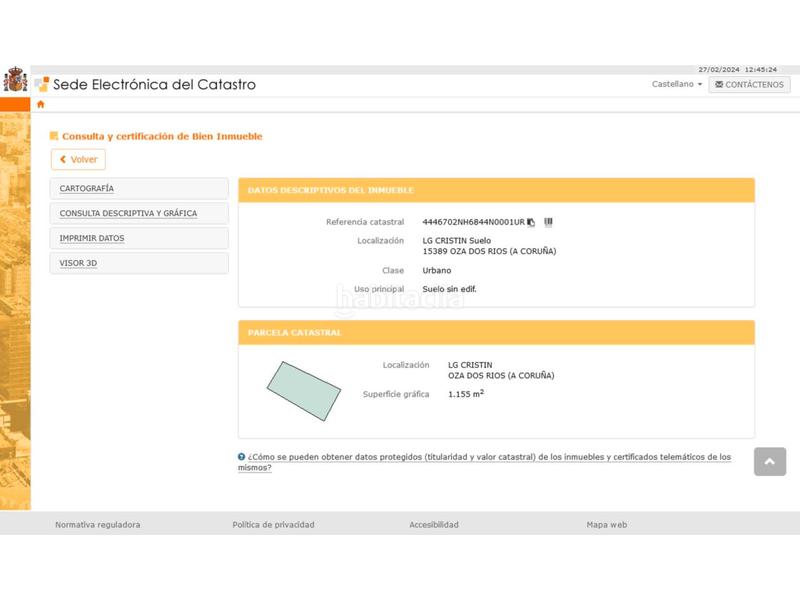This screenshot has height=600, width=800.
Task: Open the Castellano language dropdown
Action: point(677,85)
